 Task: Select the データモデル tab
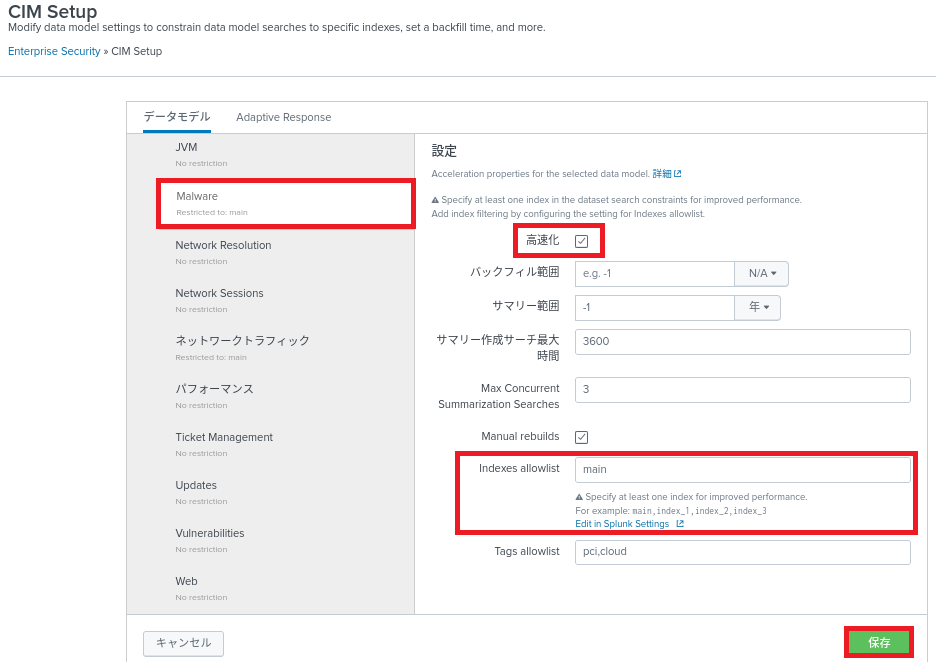[176, 117]
